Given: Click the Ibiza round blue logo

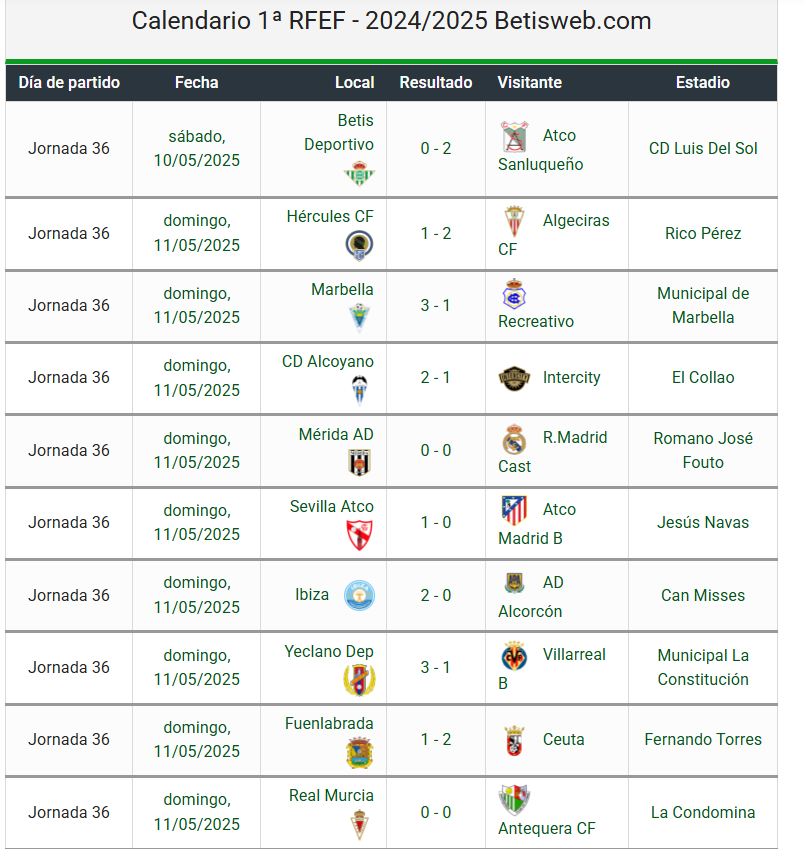Looking at the screenshot, I should tap(359, 595).
